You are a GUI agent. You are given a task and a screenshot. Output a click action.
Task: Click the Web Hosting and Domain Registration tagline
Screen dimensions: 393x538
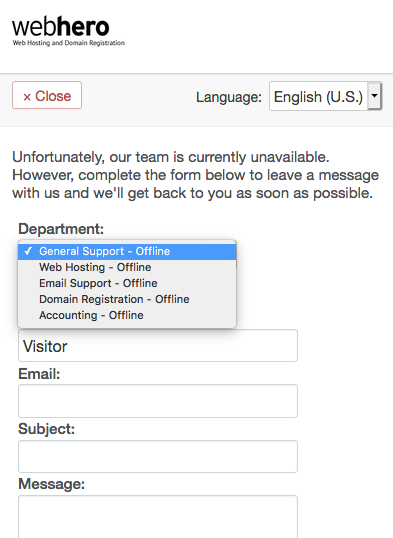pos(69,43)
